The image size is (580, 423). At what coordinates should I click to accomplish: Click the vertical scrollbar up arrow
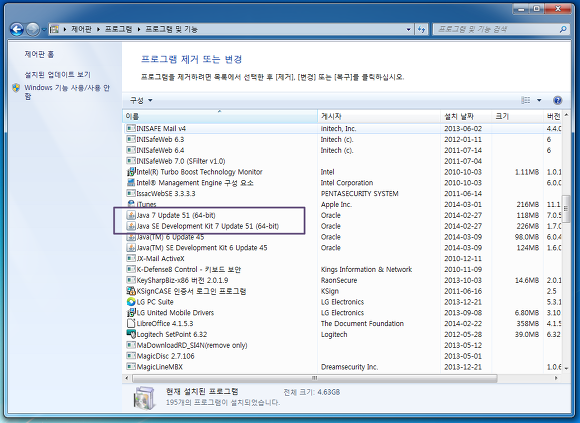click(566, 115)
